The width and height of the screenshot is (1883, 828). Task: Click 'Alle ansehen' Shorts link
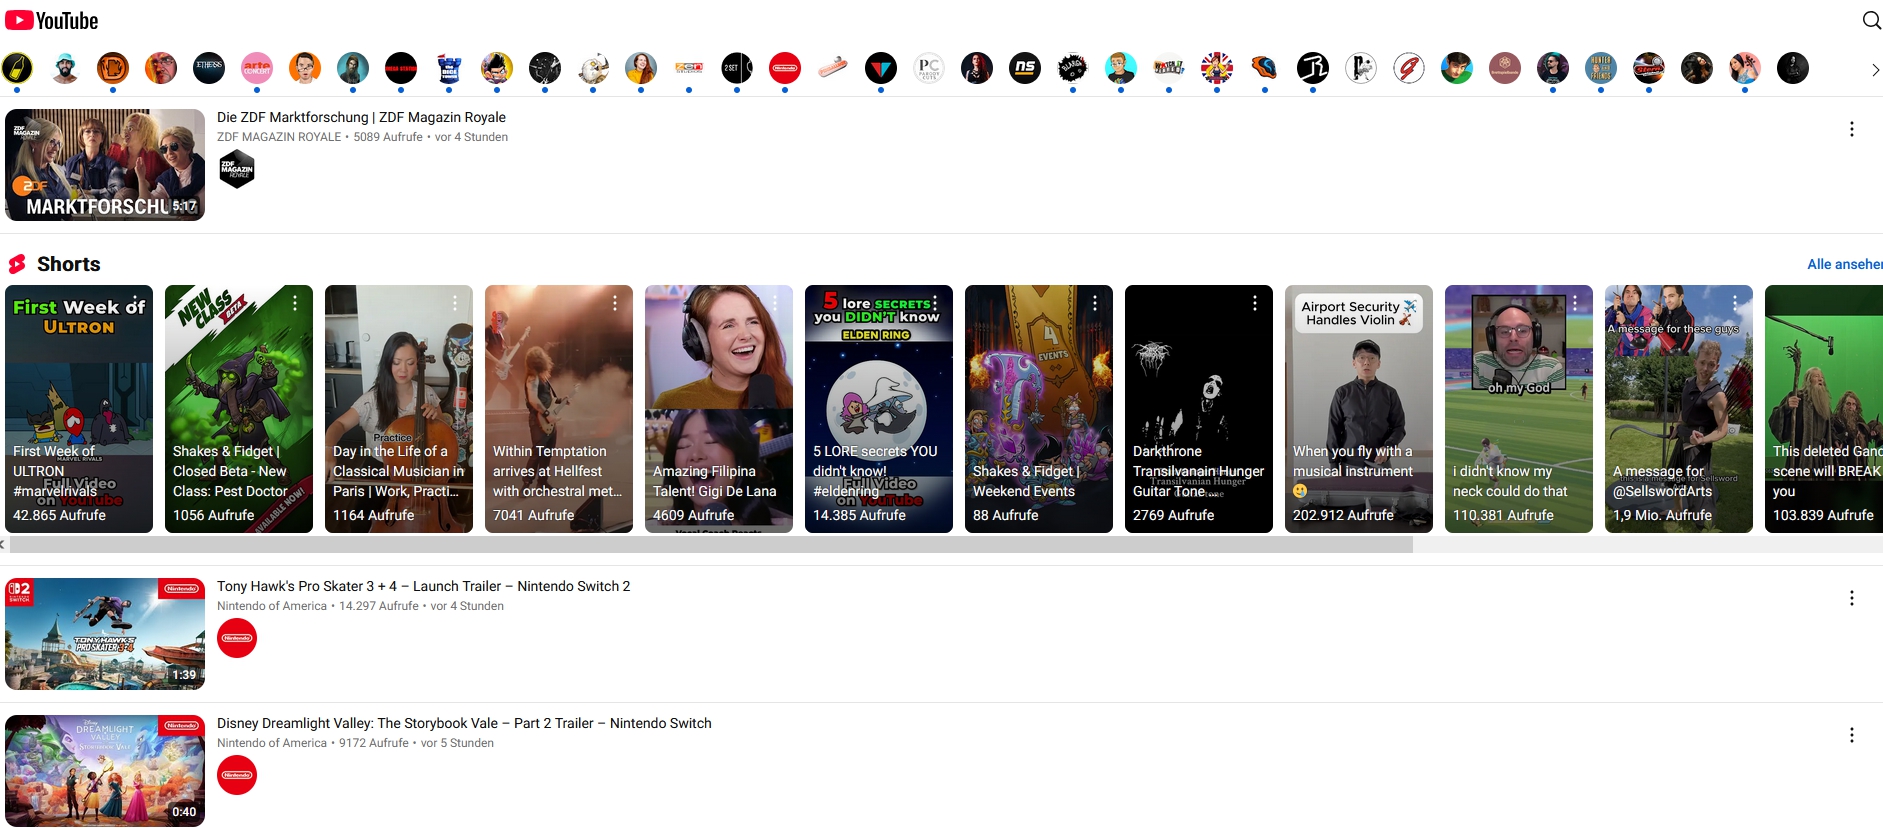coord(1844,264)
